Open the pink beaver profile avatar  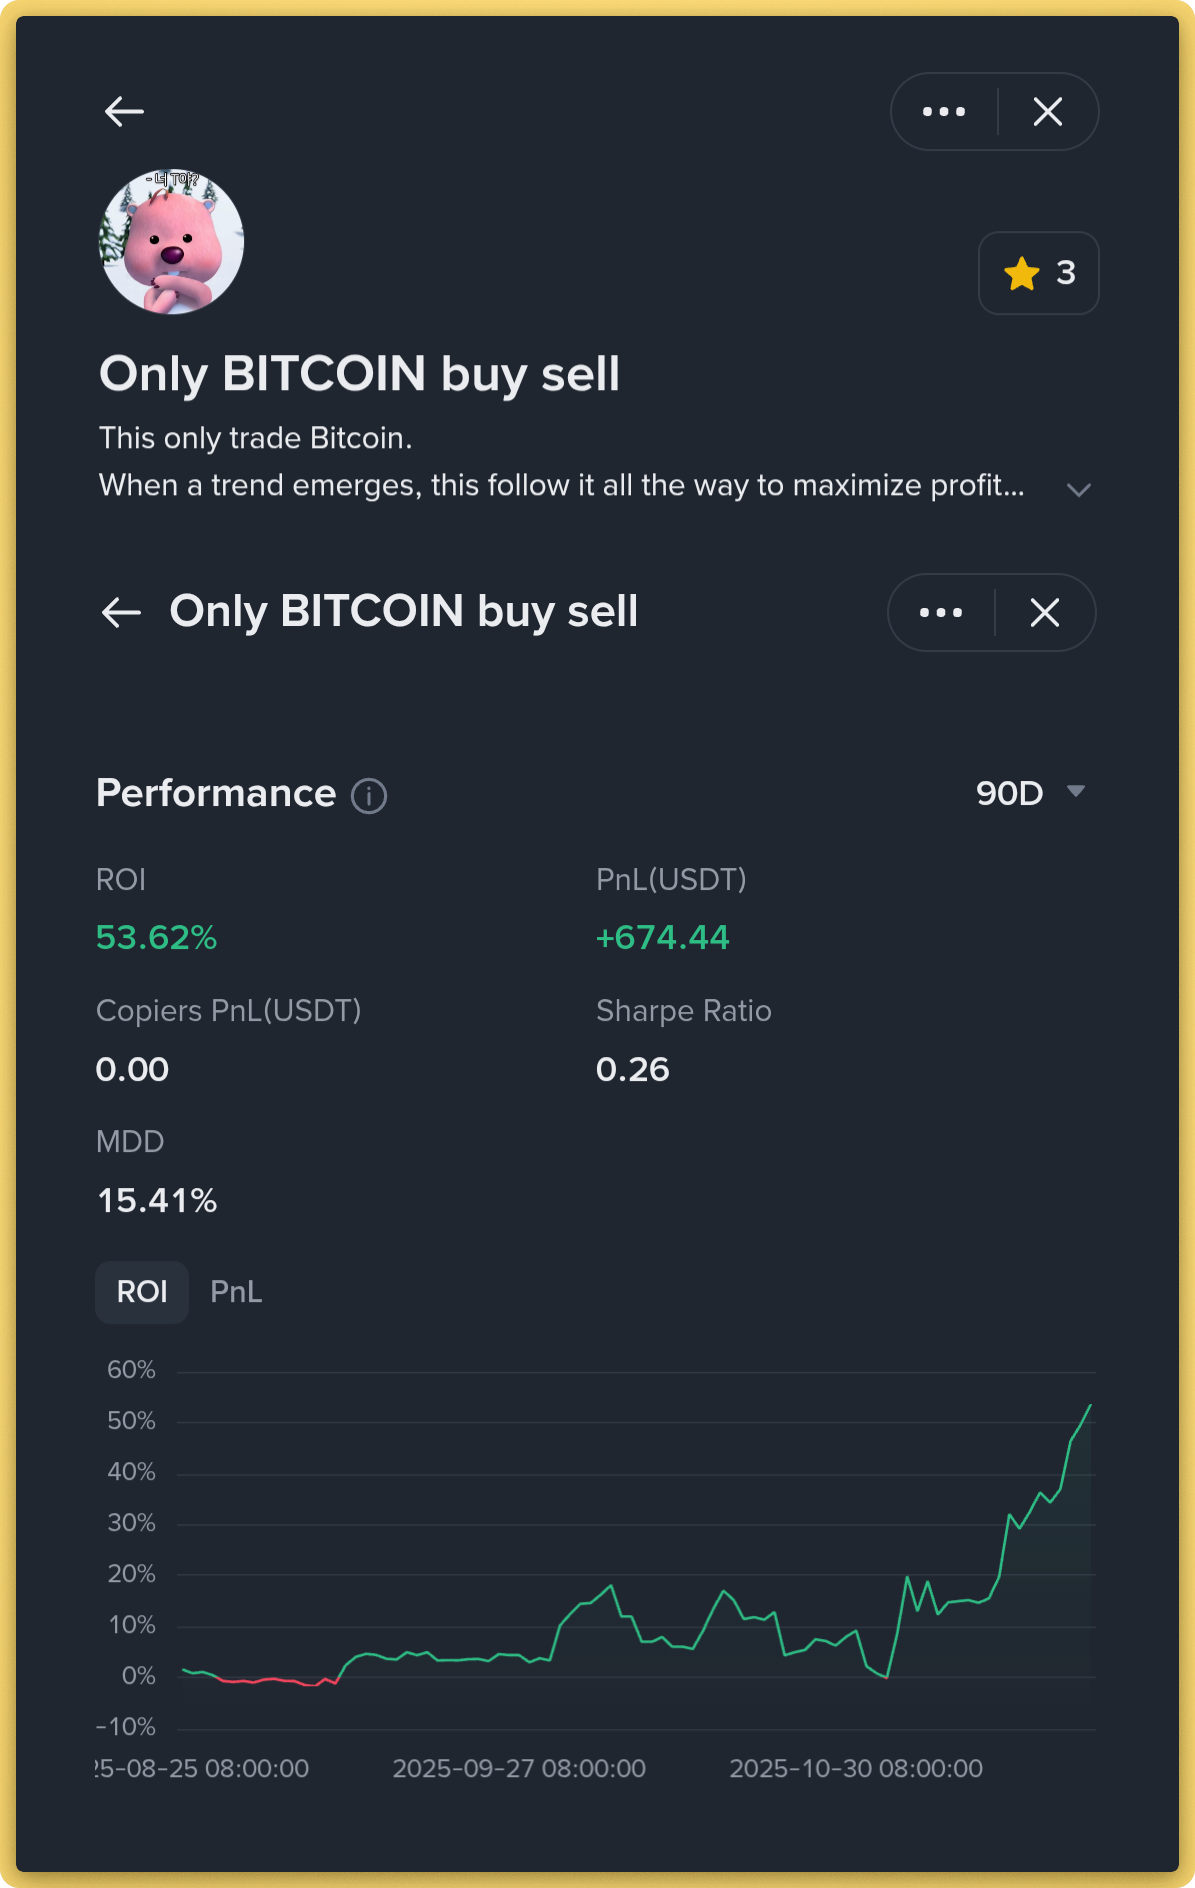point(171,241)
